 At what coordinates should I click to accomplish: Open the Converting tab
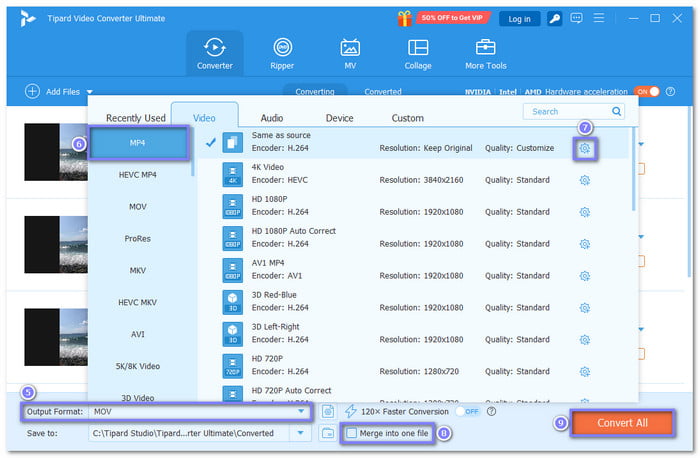315,91
